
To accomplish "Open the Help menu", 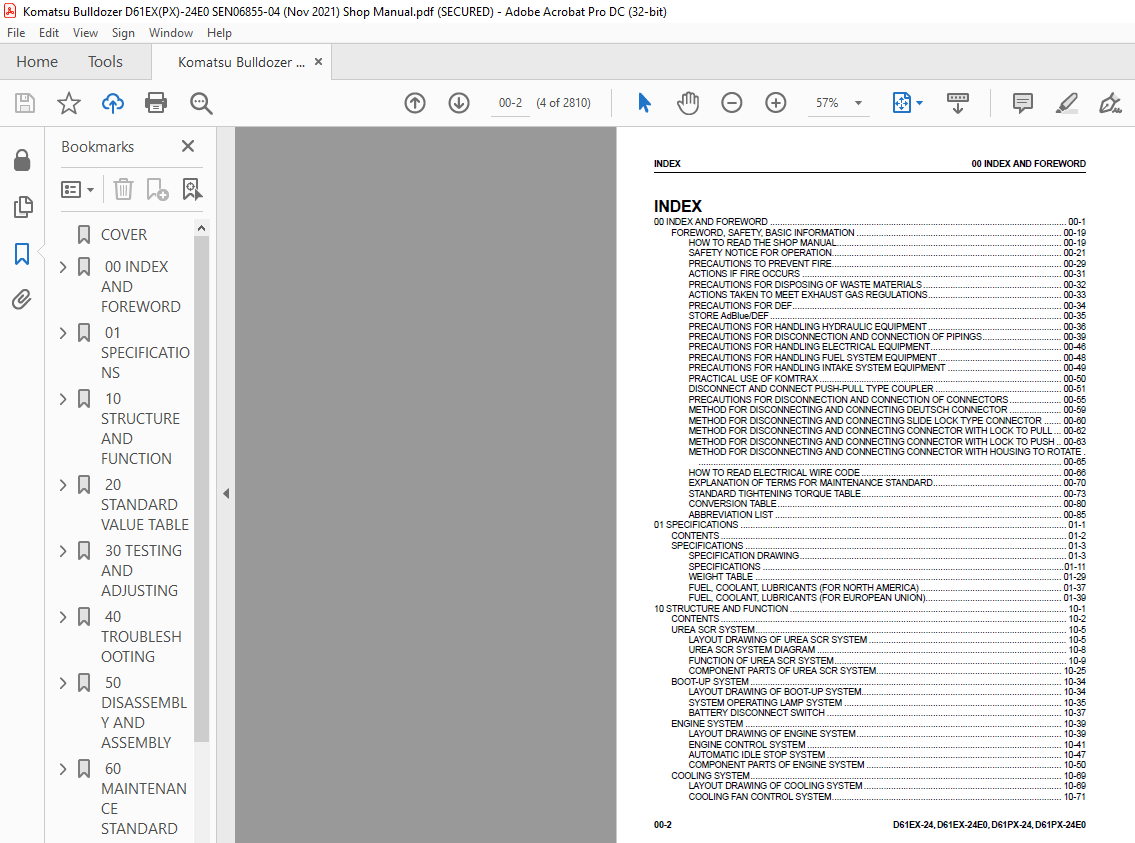I will (219, 33).
